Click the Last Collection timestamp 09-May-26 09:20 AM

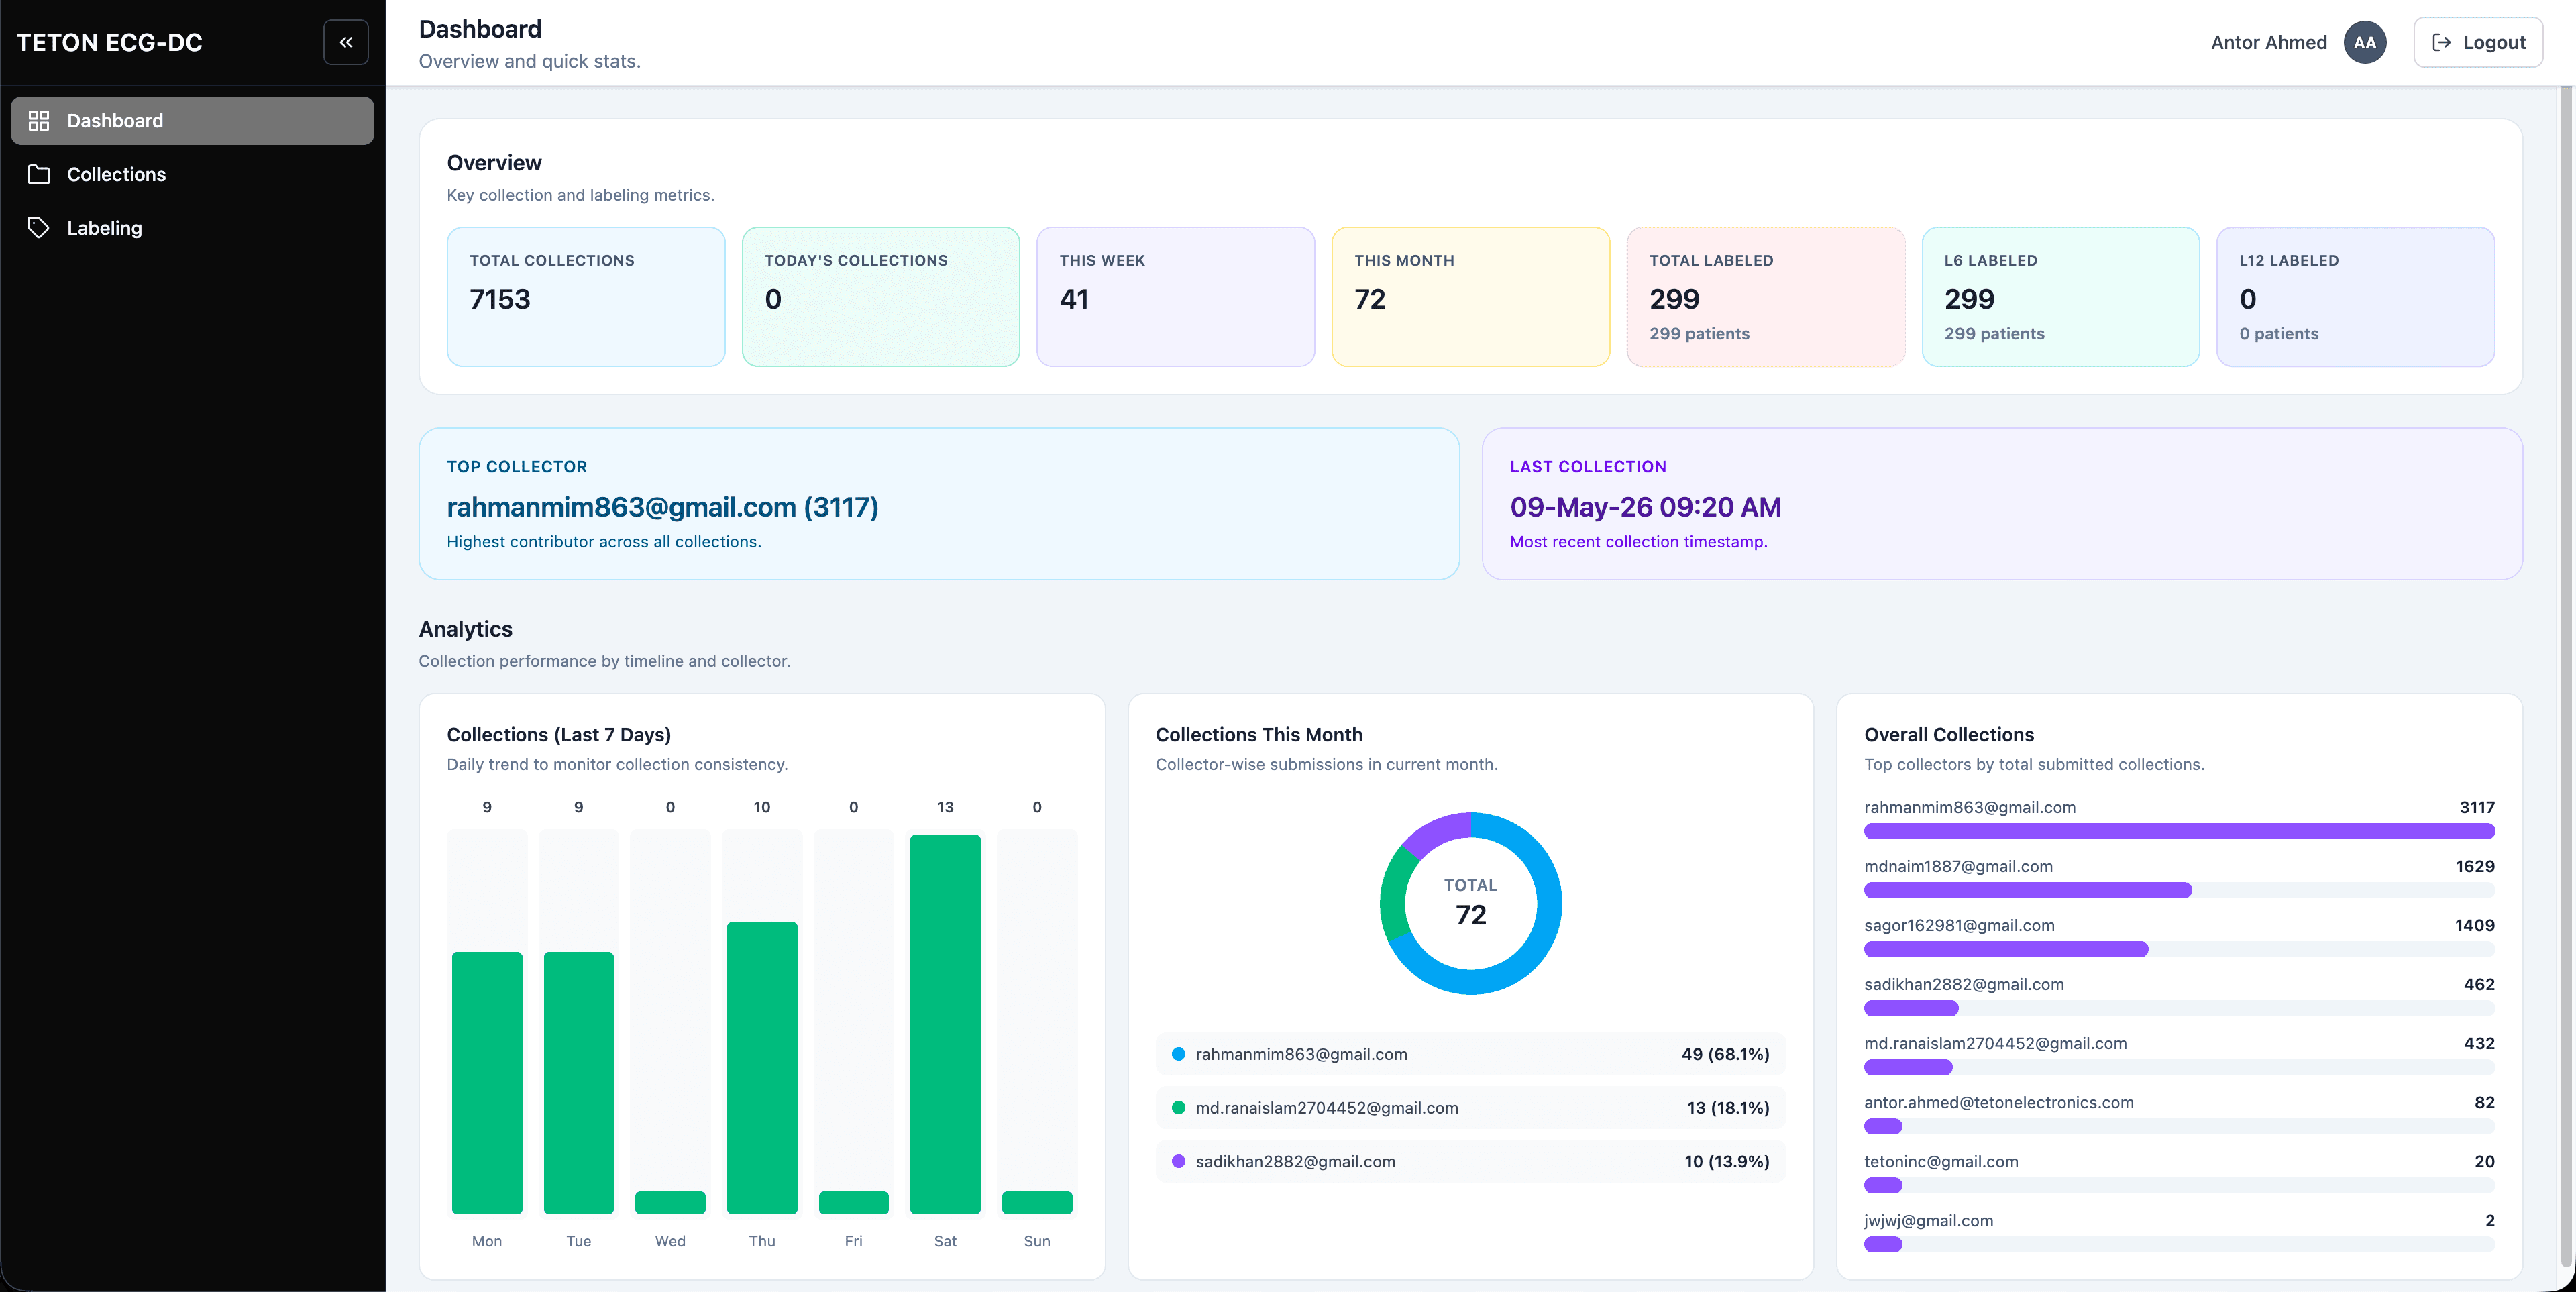click(1645, 507)
